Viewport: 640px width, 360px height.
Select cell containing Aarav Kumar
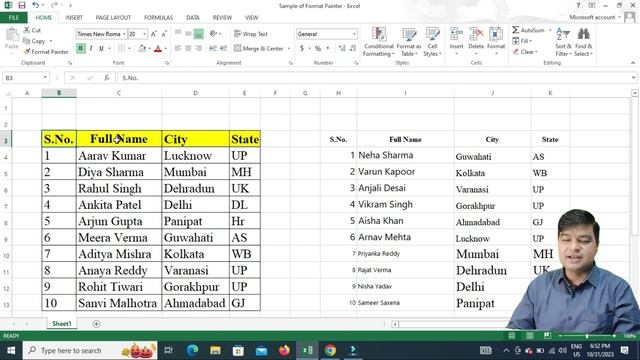[x=119, y=156]
